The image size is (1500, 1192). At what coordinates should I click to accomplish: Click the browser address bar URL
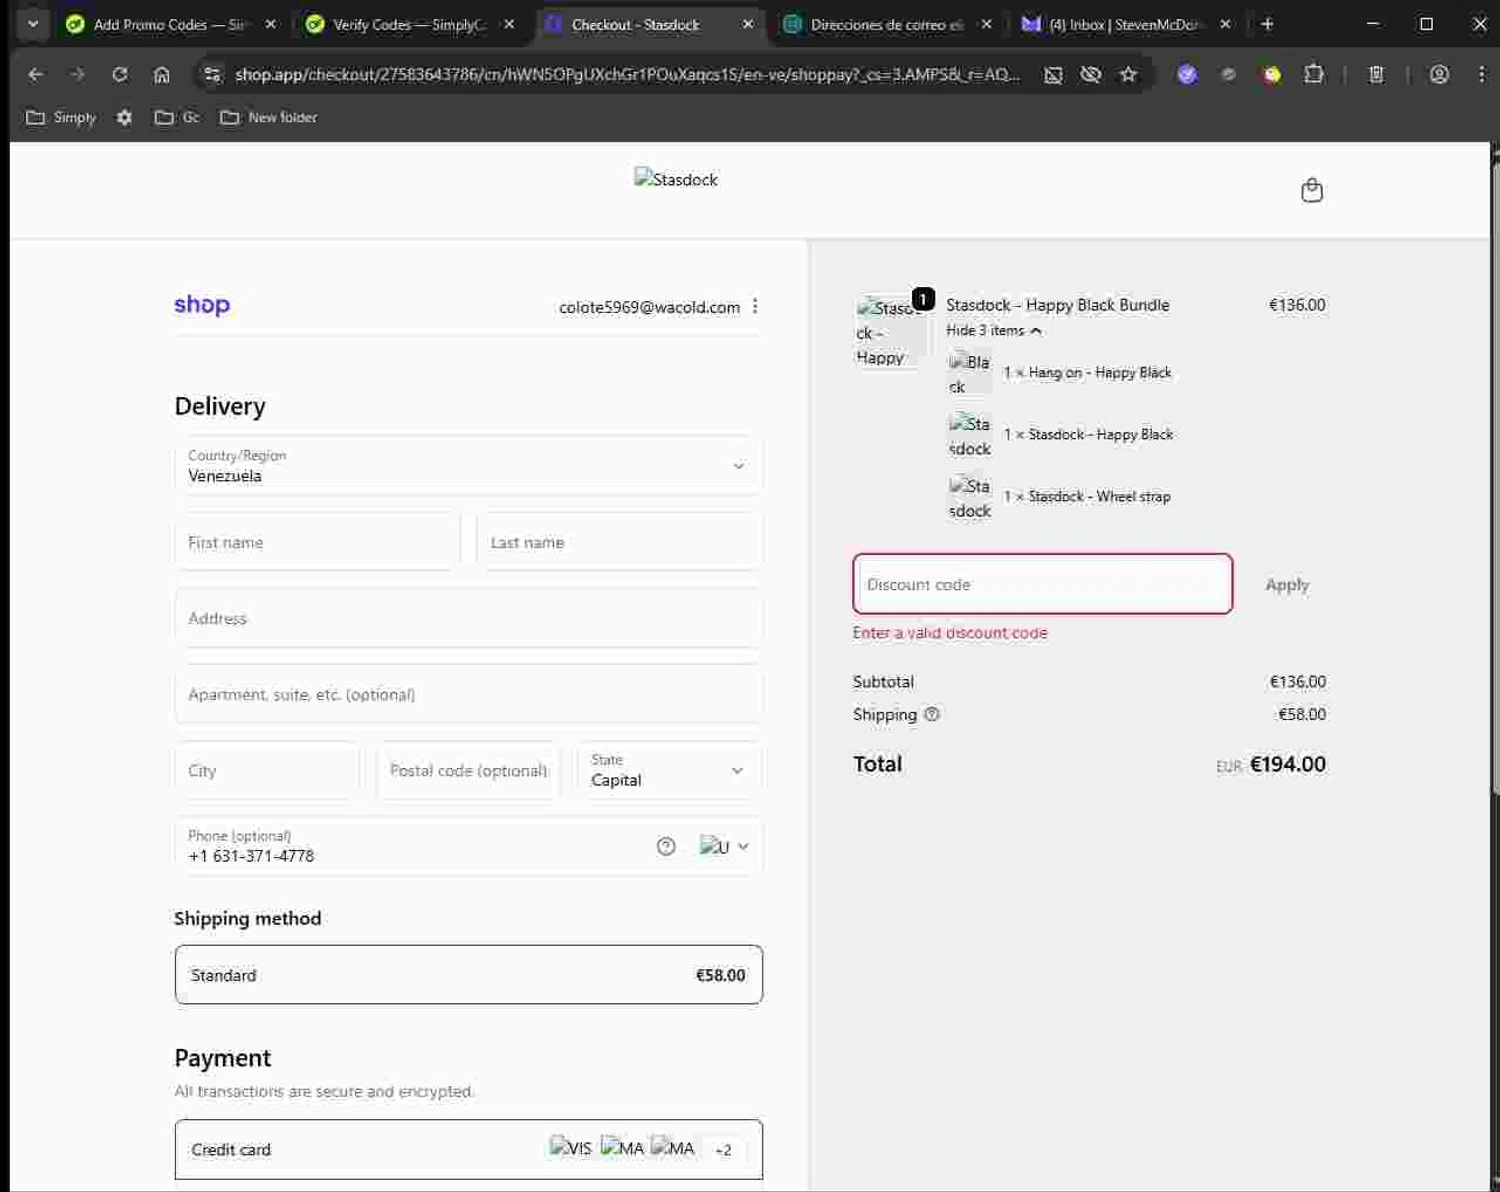pos(627,74)
